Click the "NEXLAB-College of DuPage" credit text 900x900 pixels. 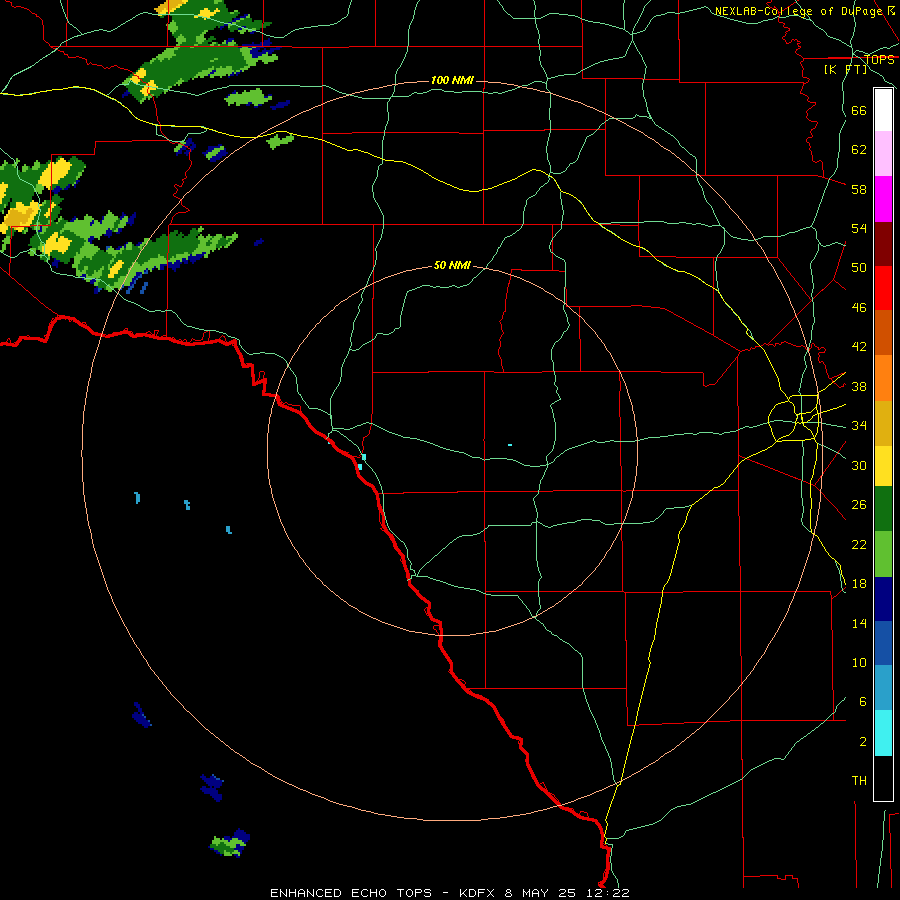point(798,11)
